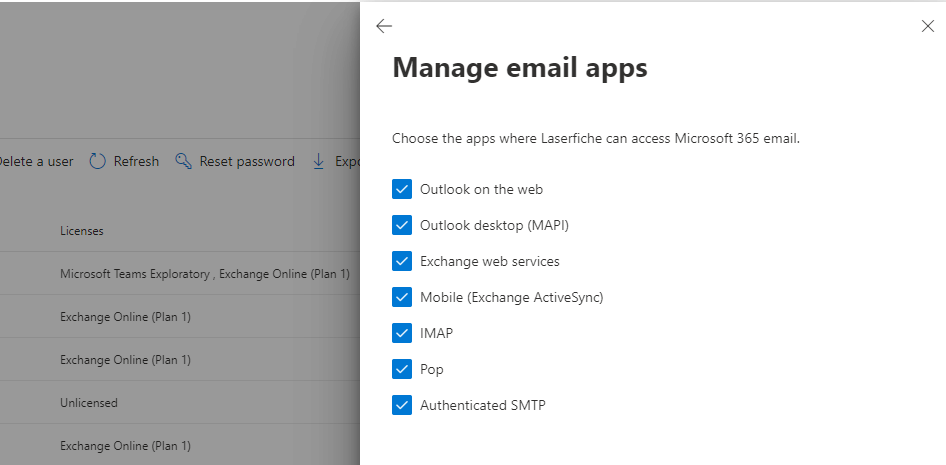Click the back arrow in the panel
The height and width of the screenshot is (465, 946).
[384, 26]
